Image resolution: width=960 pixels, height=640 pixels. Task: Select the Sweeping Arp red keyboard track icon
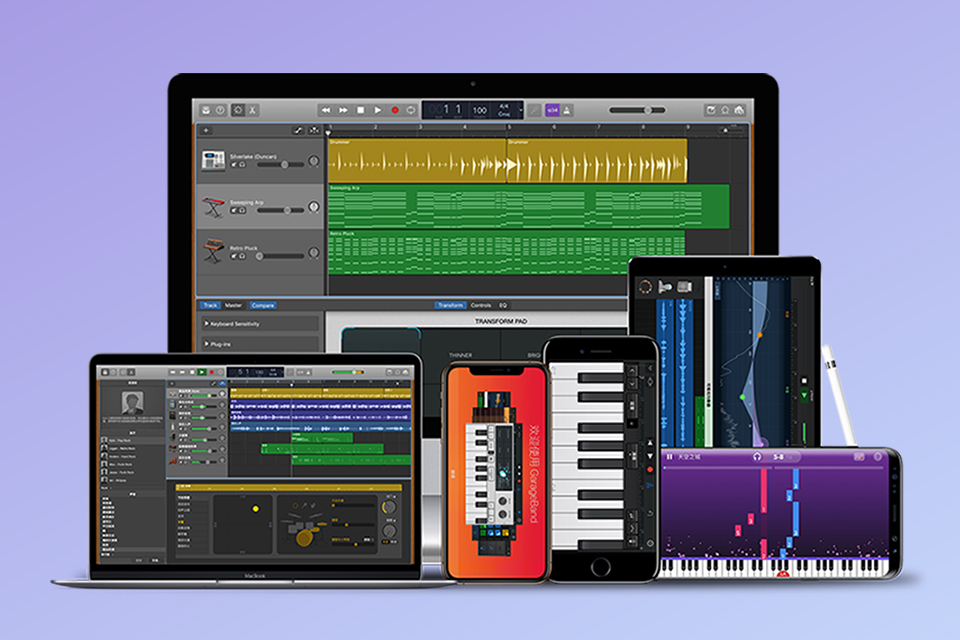[x=213, y=207]
